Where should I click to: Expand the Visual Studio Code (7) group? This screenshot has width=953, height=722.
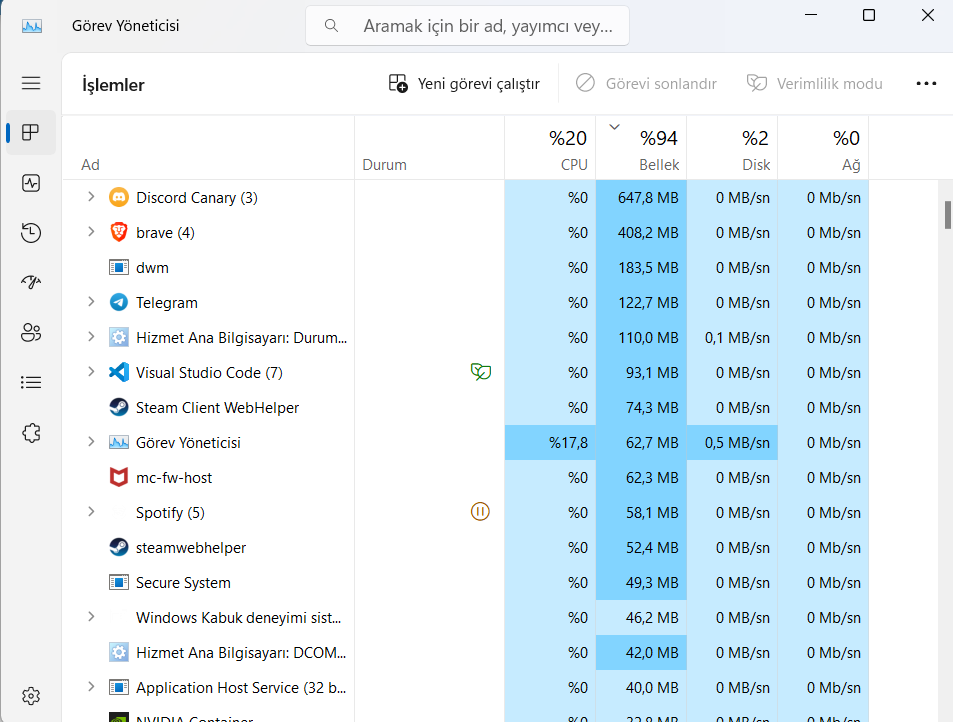(x=91, y=371)
